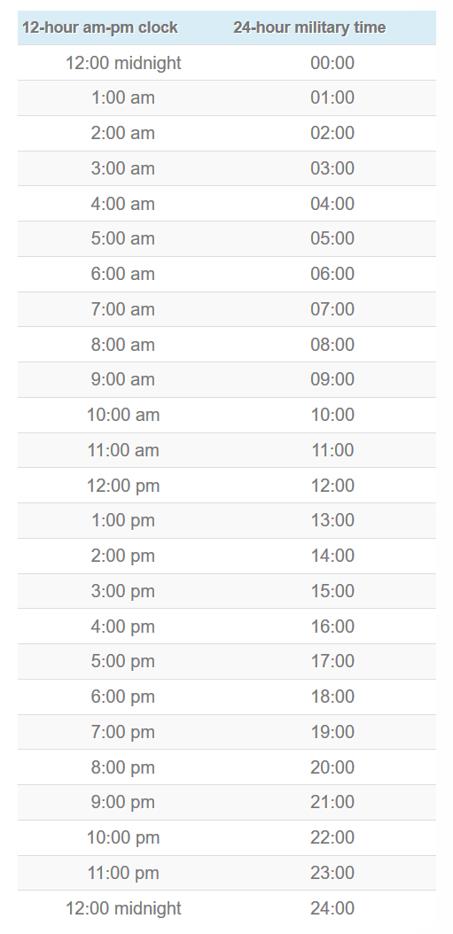Click the 16:00 cell
This screenshot has width=453, height=934.
(332, 626)
